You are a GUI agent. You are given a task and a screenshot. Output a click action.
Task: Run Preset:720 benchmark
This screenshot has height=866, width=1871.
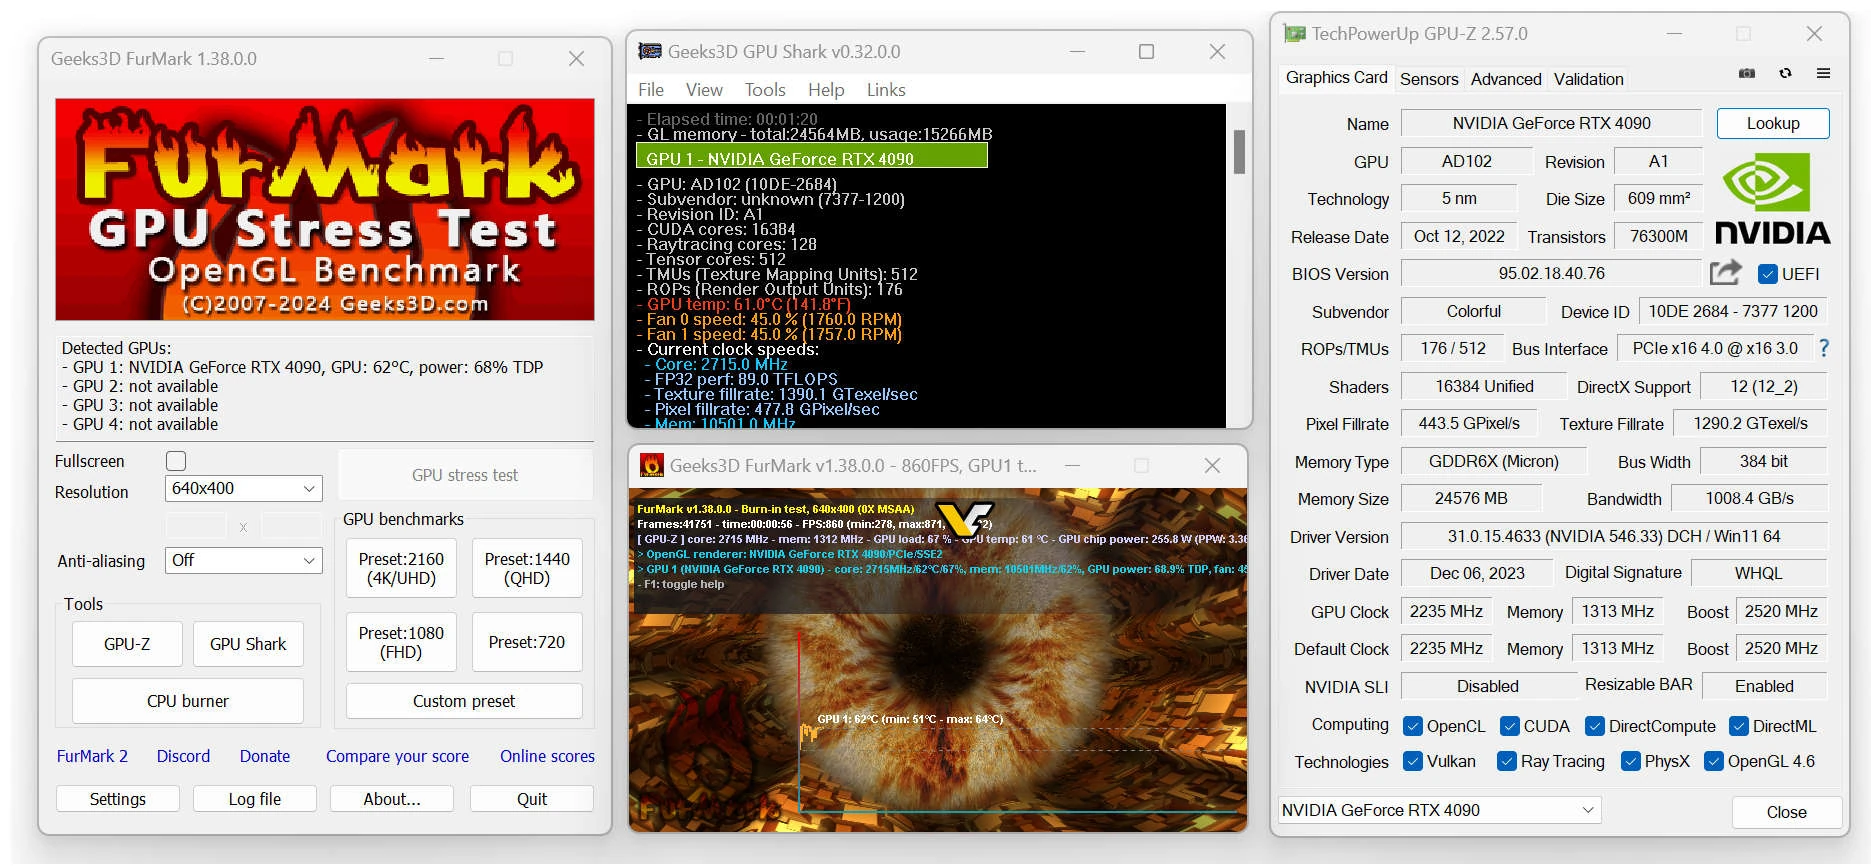527,642
